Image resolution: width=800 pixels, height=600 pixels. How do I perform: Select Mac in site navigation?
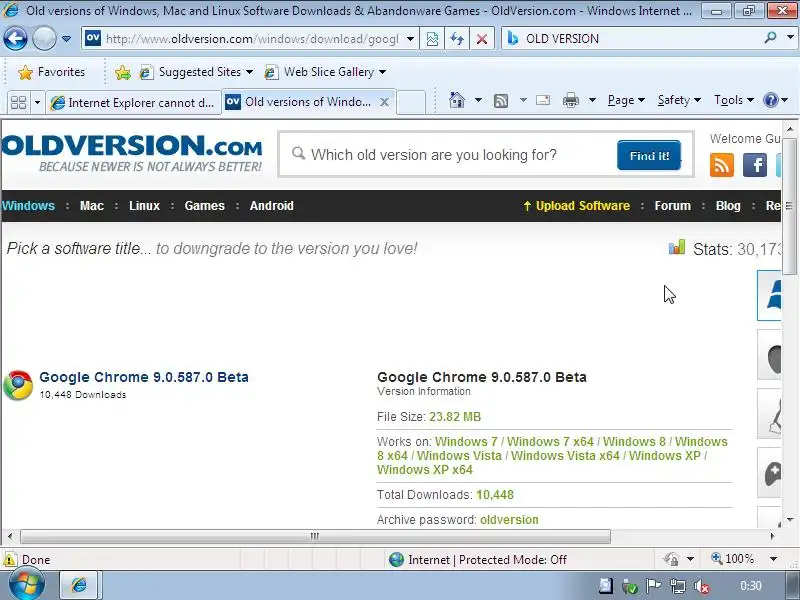point(92,206)
